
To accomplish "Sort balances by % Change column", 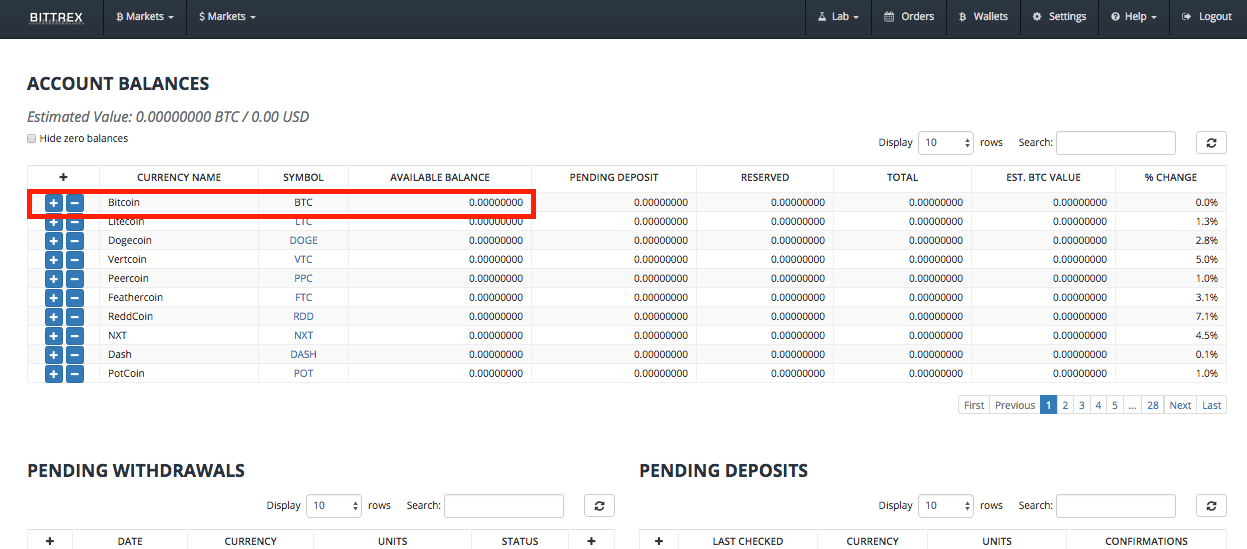I will 1171,177.
